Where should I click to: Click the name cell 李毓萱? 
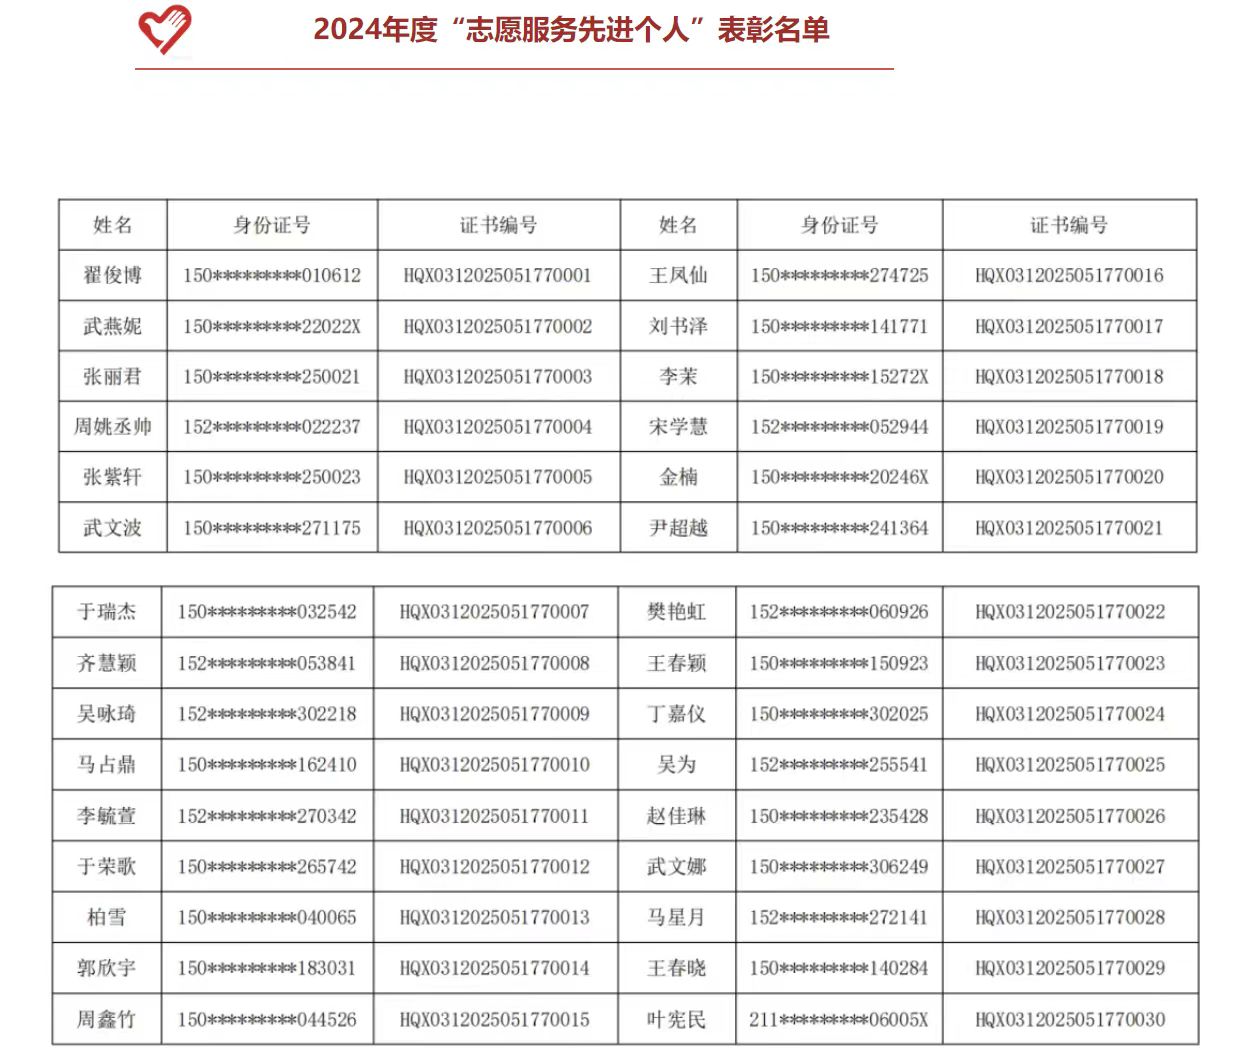click(107, 816)
